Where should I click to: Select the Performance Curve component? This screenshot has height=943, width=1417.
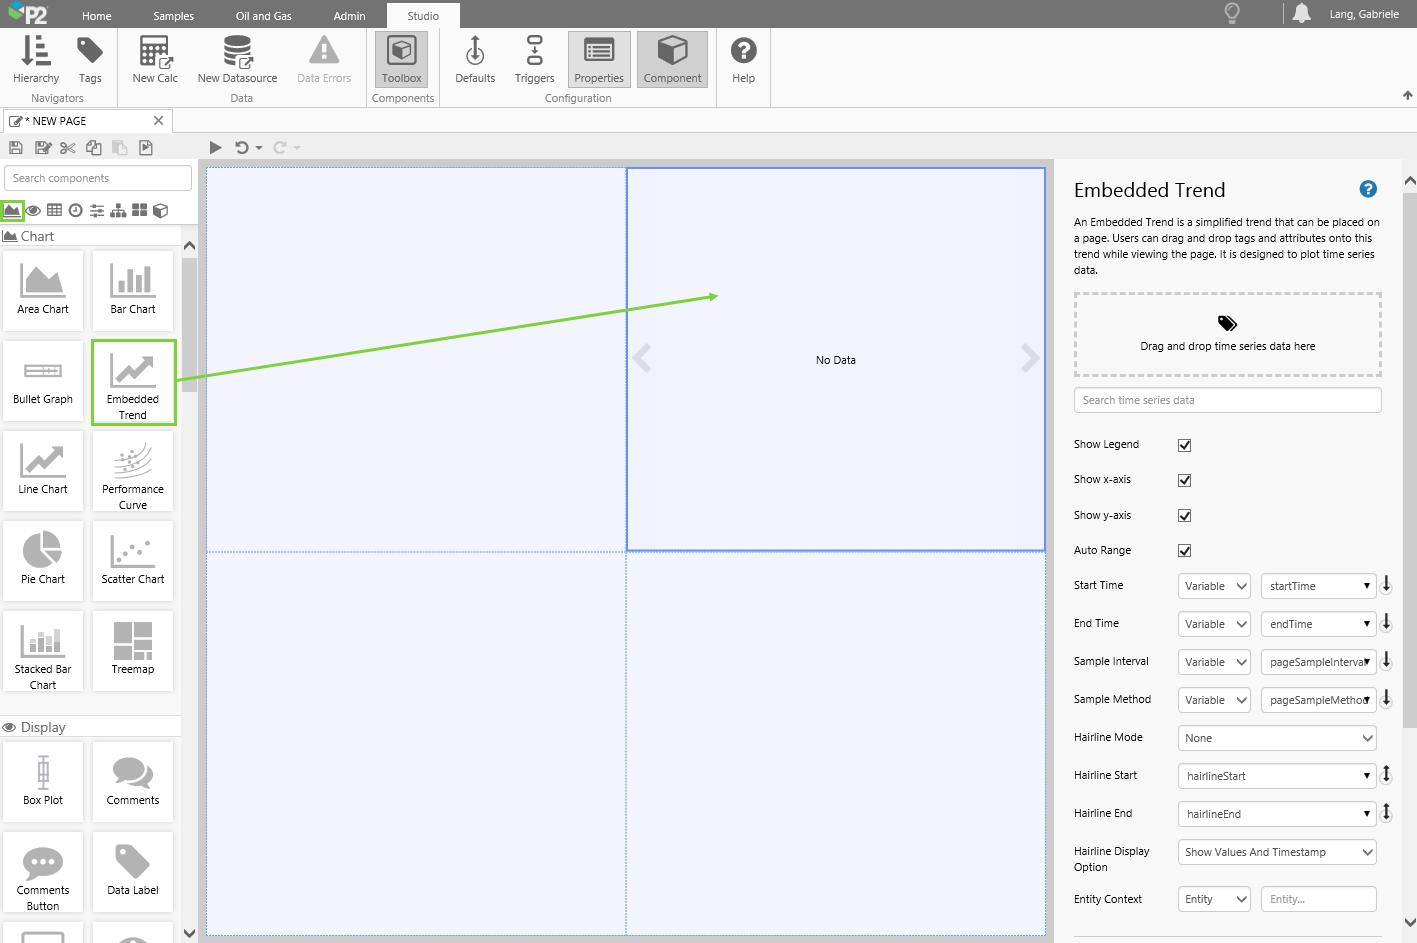tap(133, 471)
